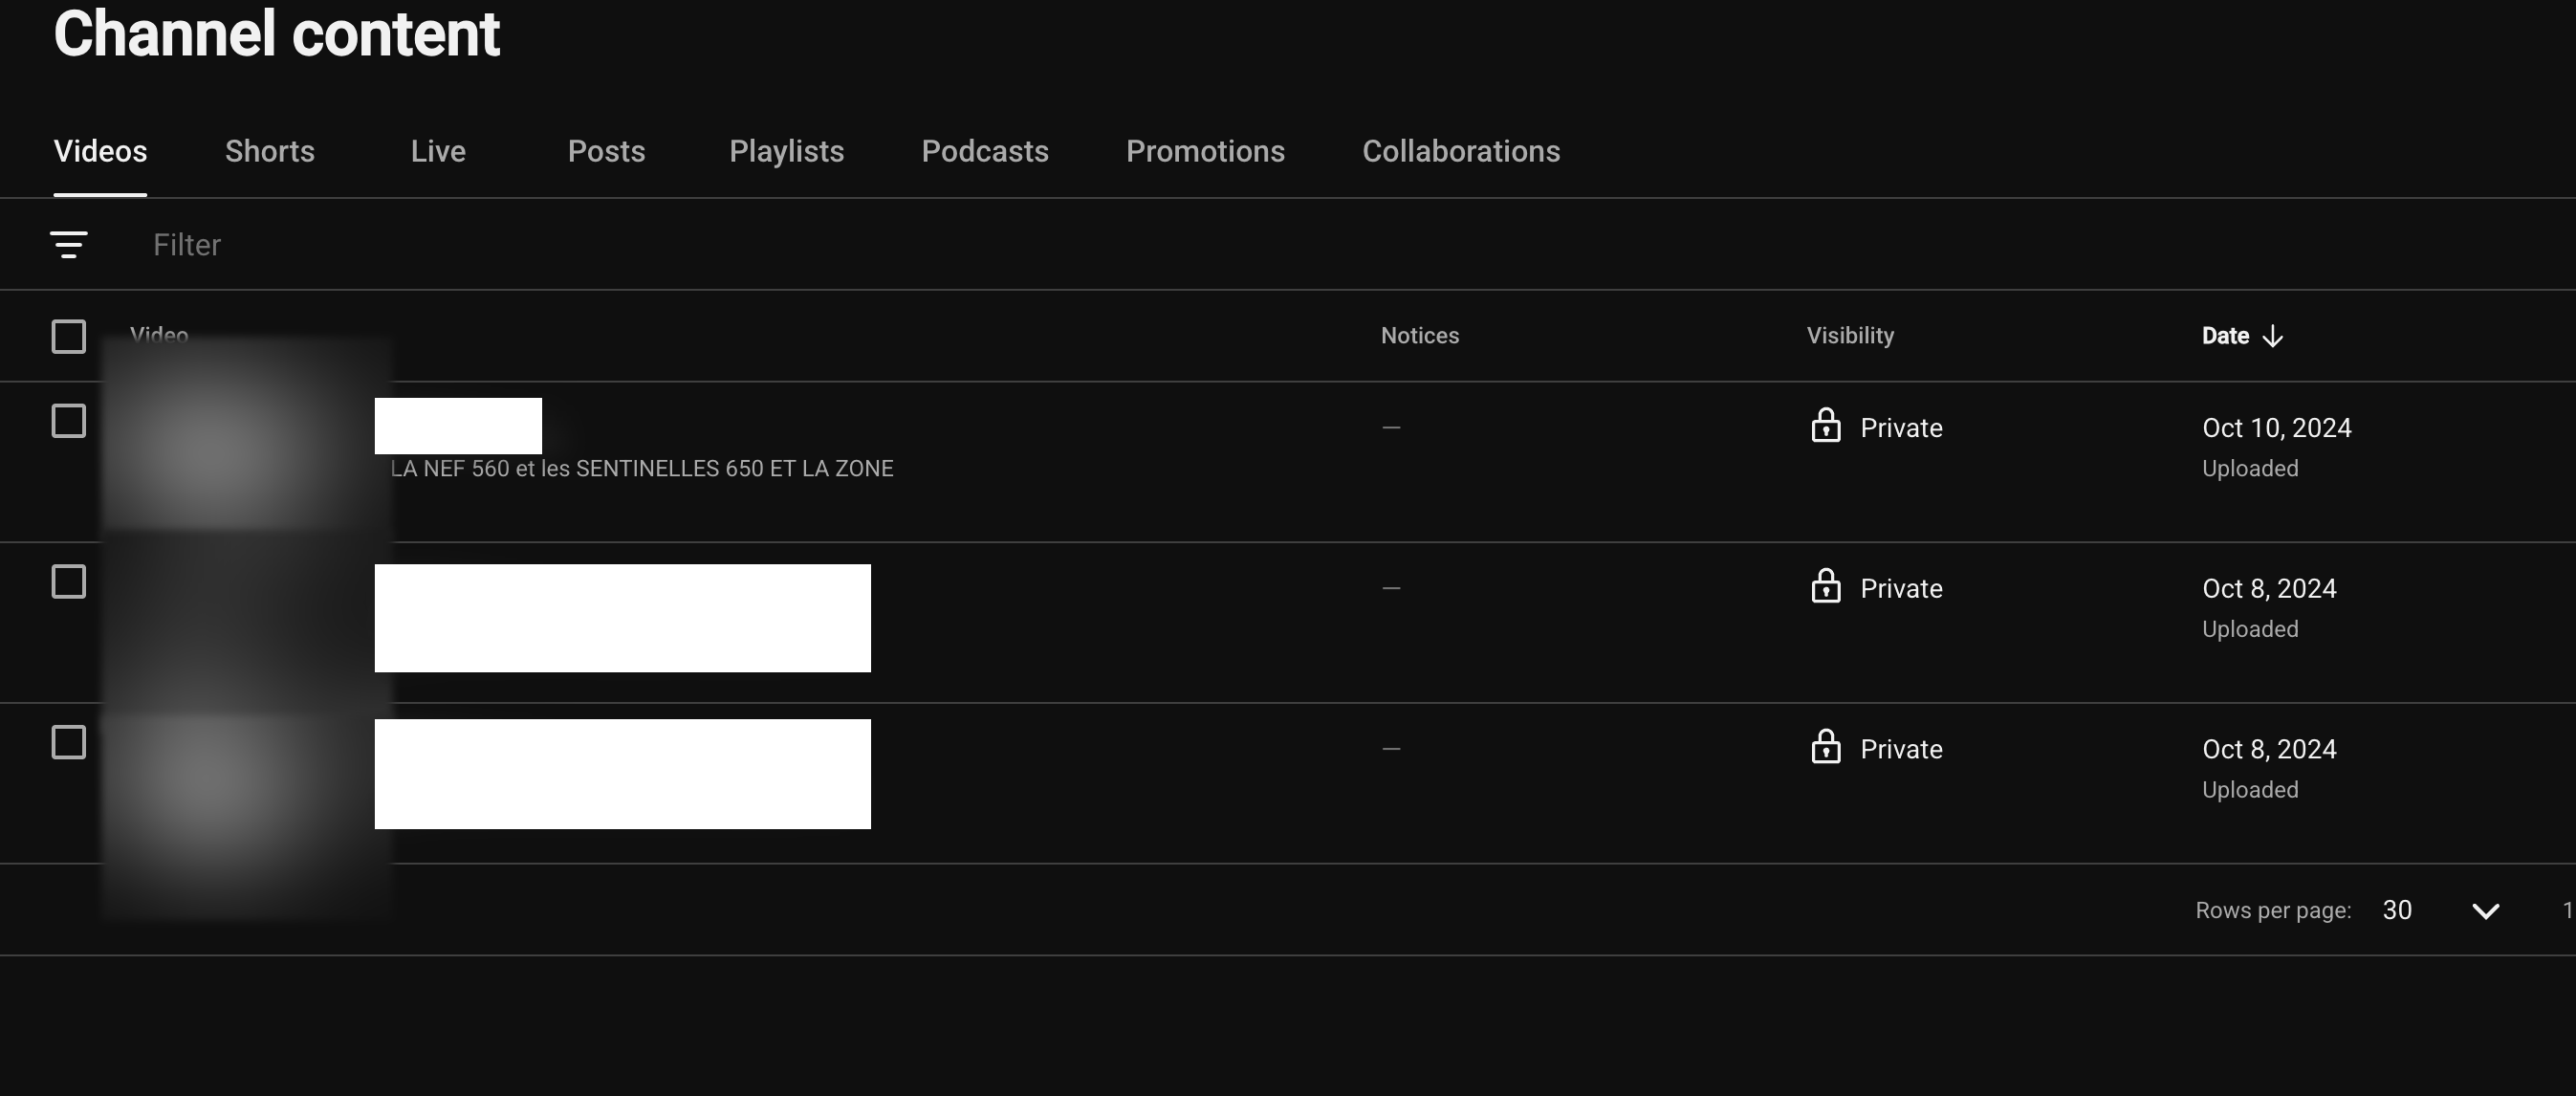Open Private visibility for Oct 10 video

(x=1901, y=428)
